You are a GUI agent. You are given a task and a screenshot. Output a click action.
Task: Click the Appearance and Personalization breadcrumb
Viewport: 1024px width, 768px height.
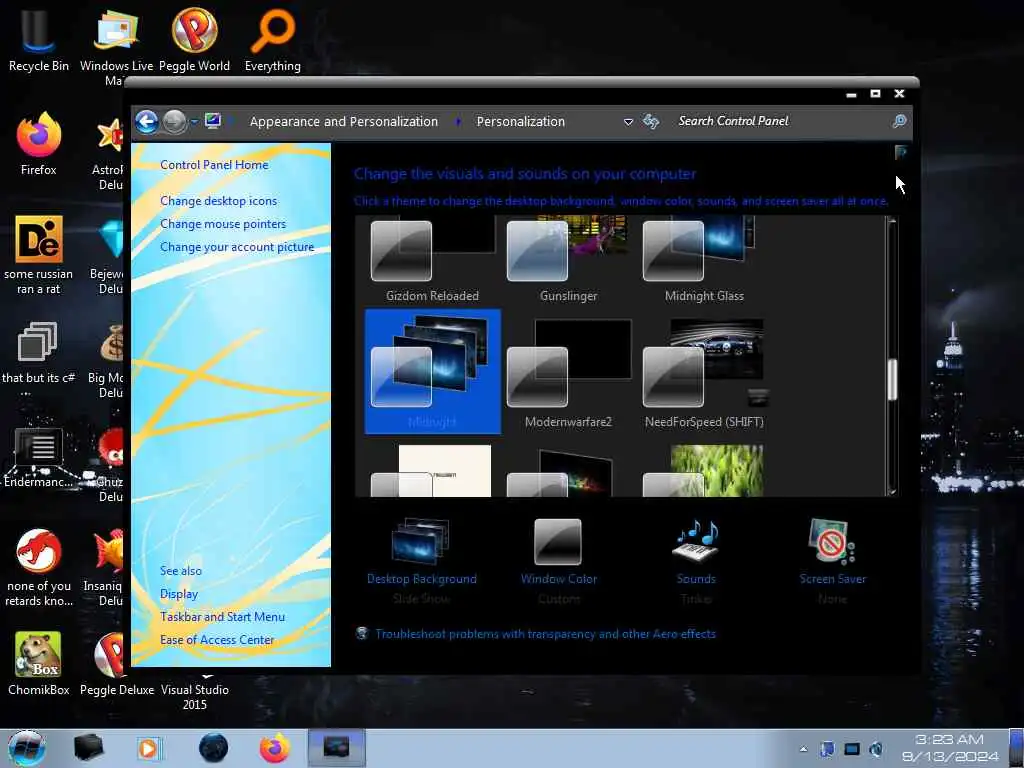tap(344, 121)
